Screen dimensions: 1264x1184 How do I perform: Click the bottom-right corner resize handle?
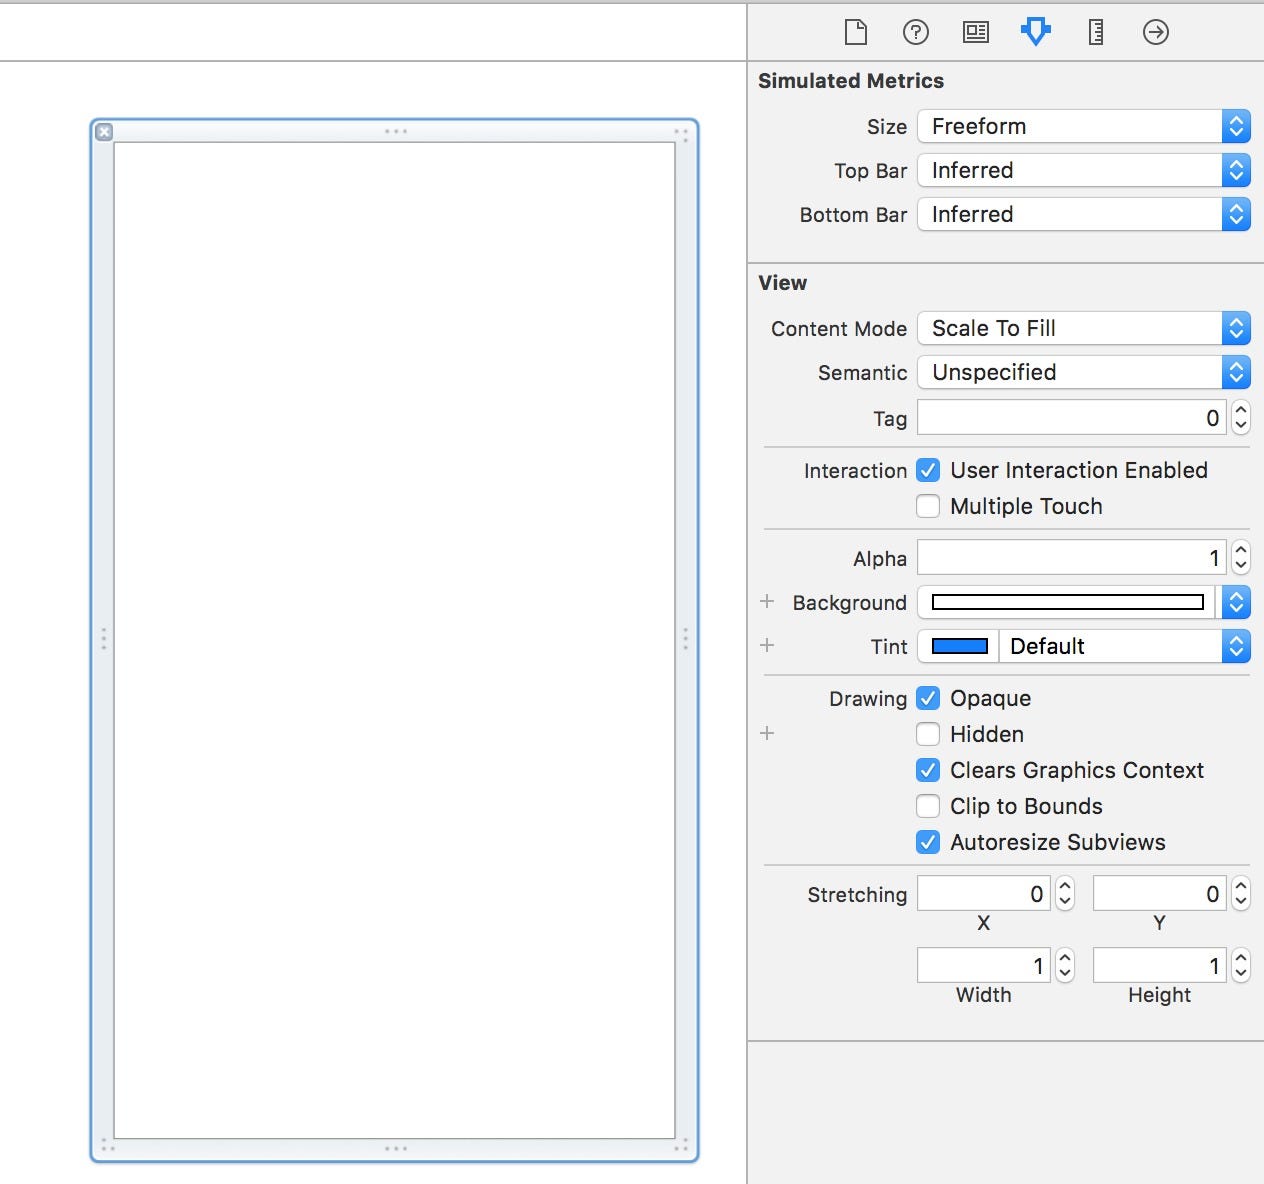tap(682, 1145)
